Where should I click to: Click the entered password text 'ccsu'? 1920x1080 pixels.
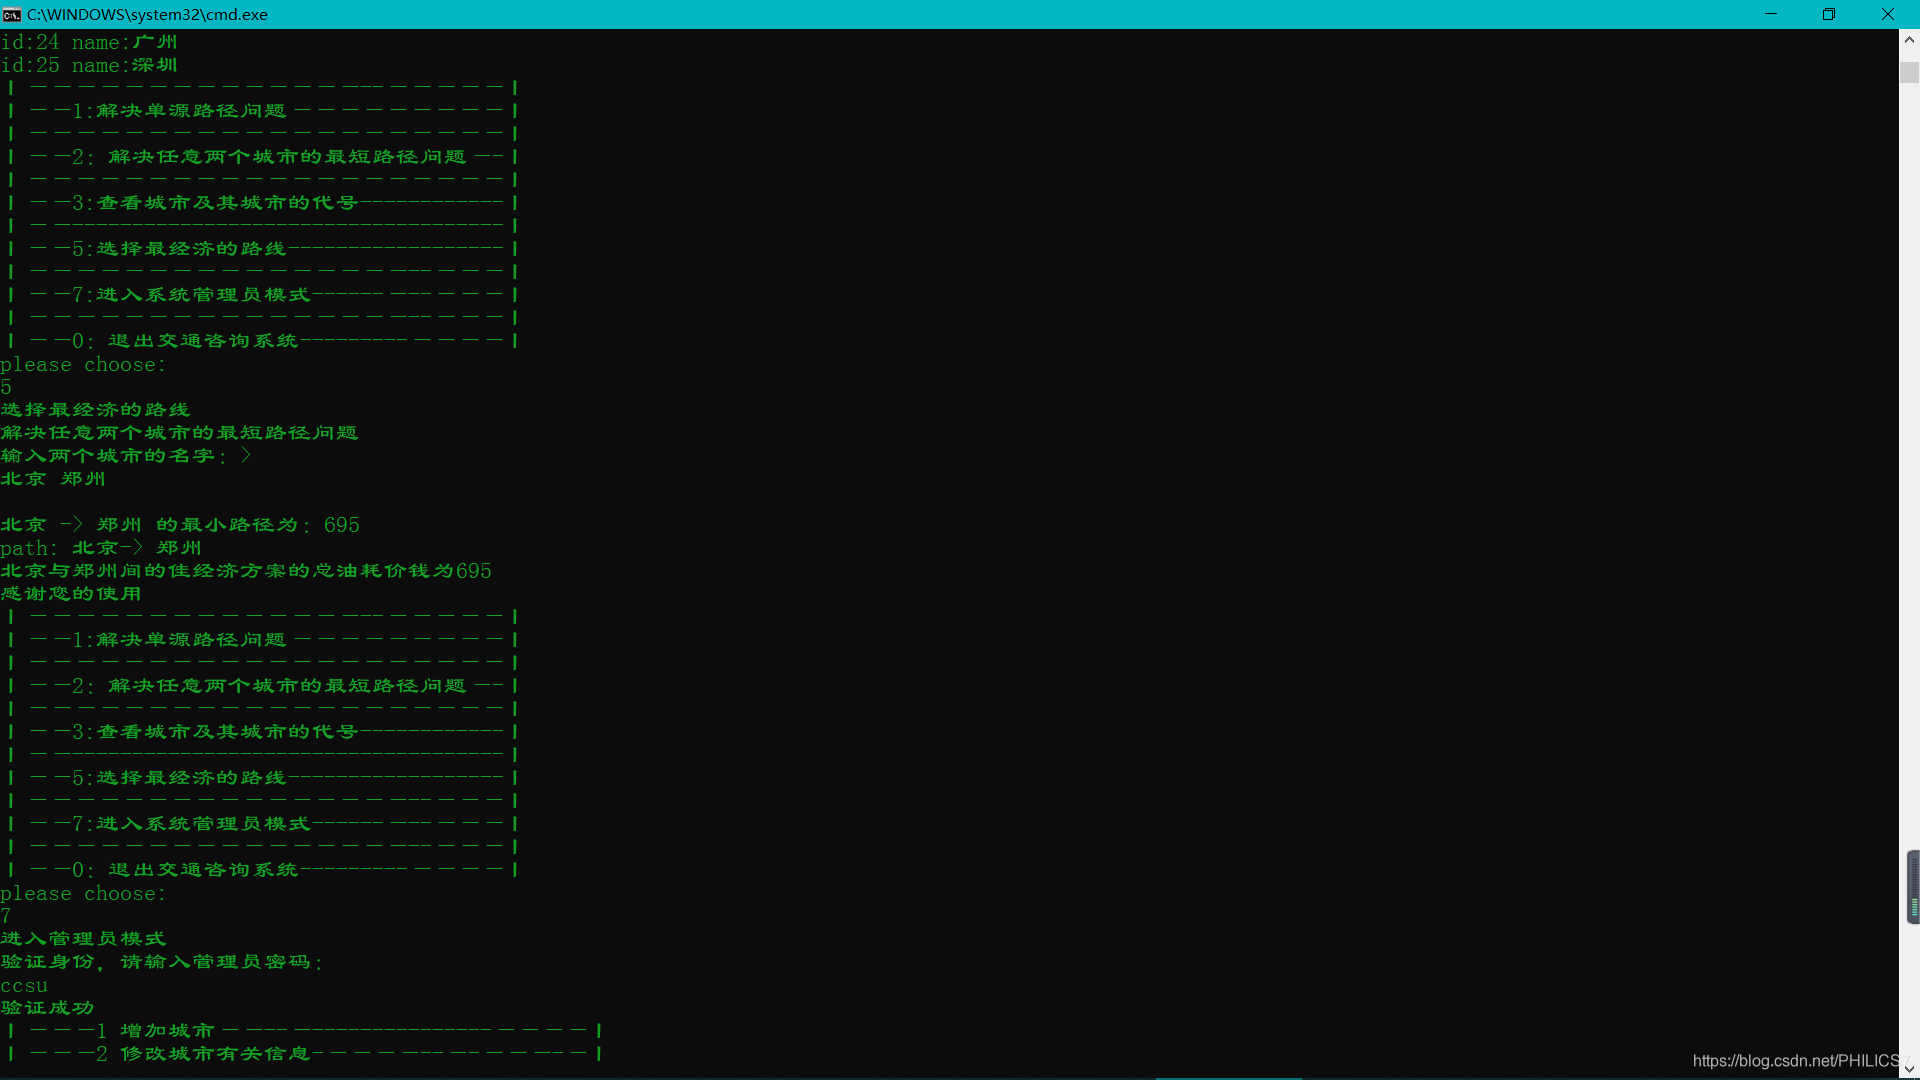click(24, 985)
